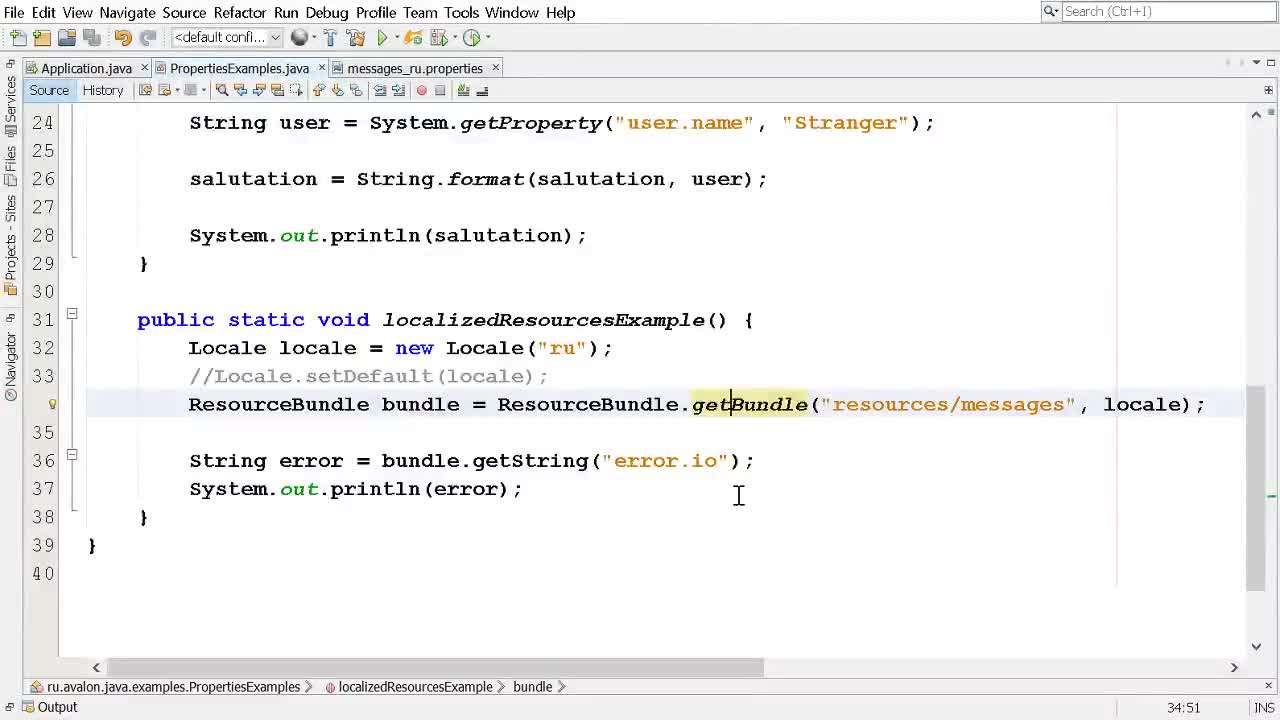Open Profile Project dropdown arrow

click(x=487, y=38)
